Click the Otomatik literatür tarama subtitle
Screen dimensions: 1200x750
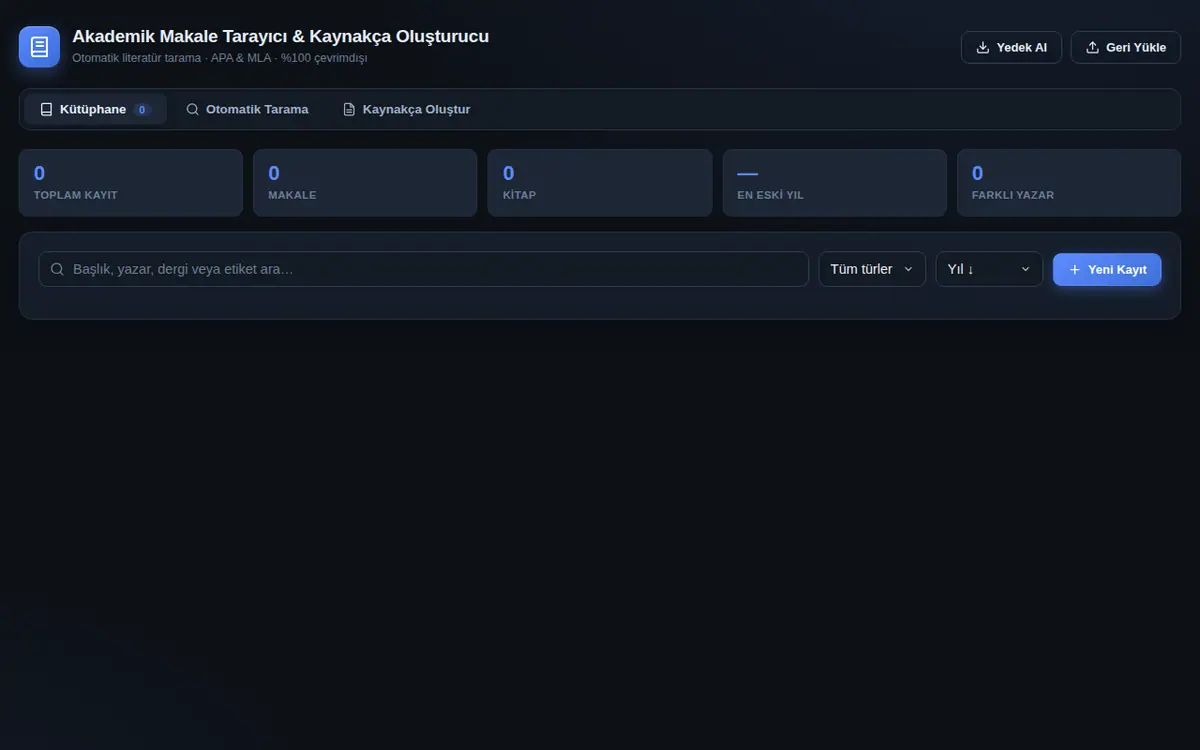[x=219, y=58]
